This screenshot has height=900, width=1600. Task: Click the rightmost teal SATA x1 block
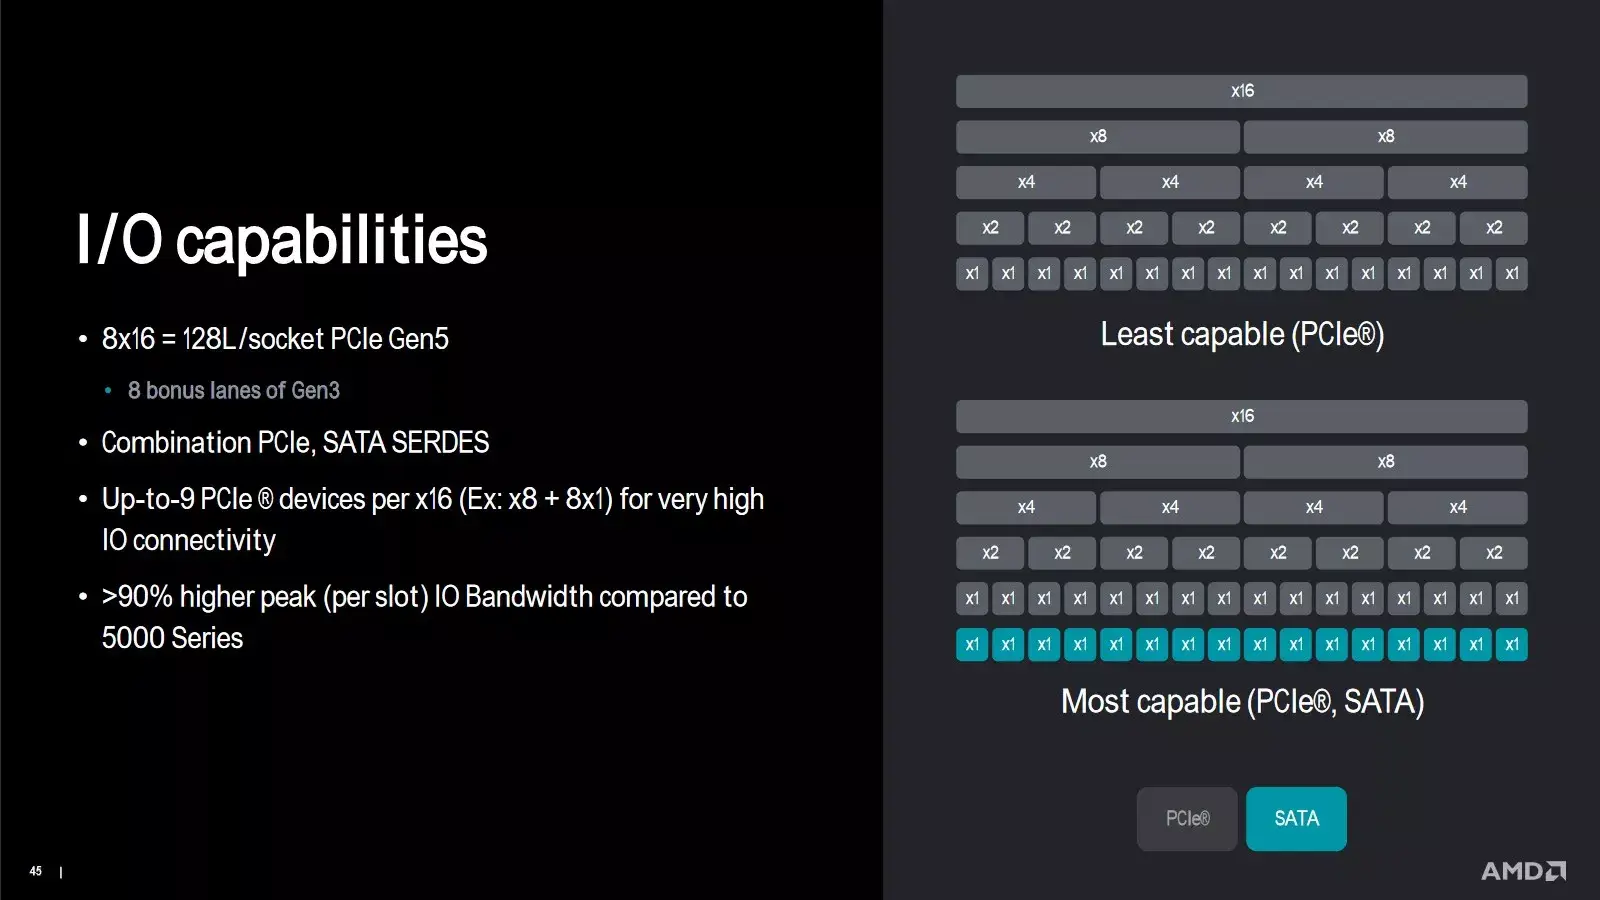tap(1511, 645)
